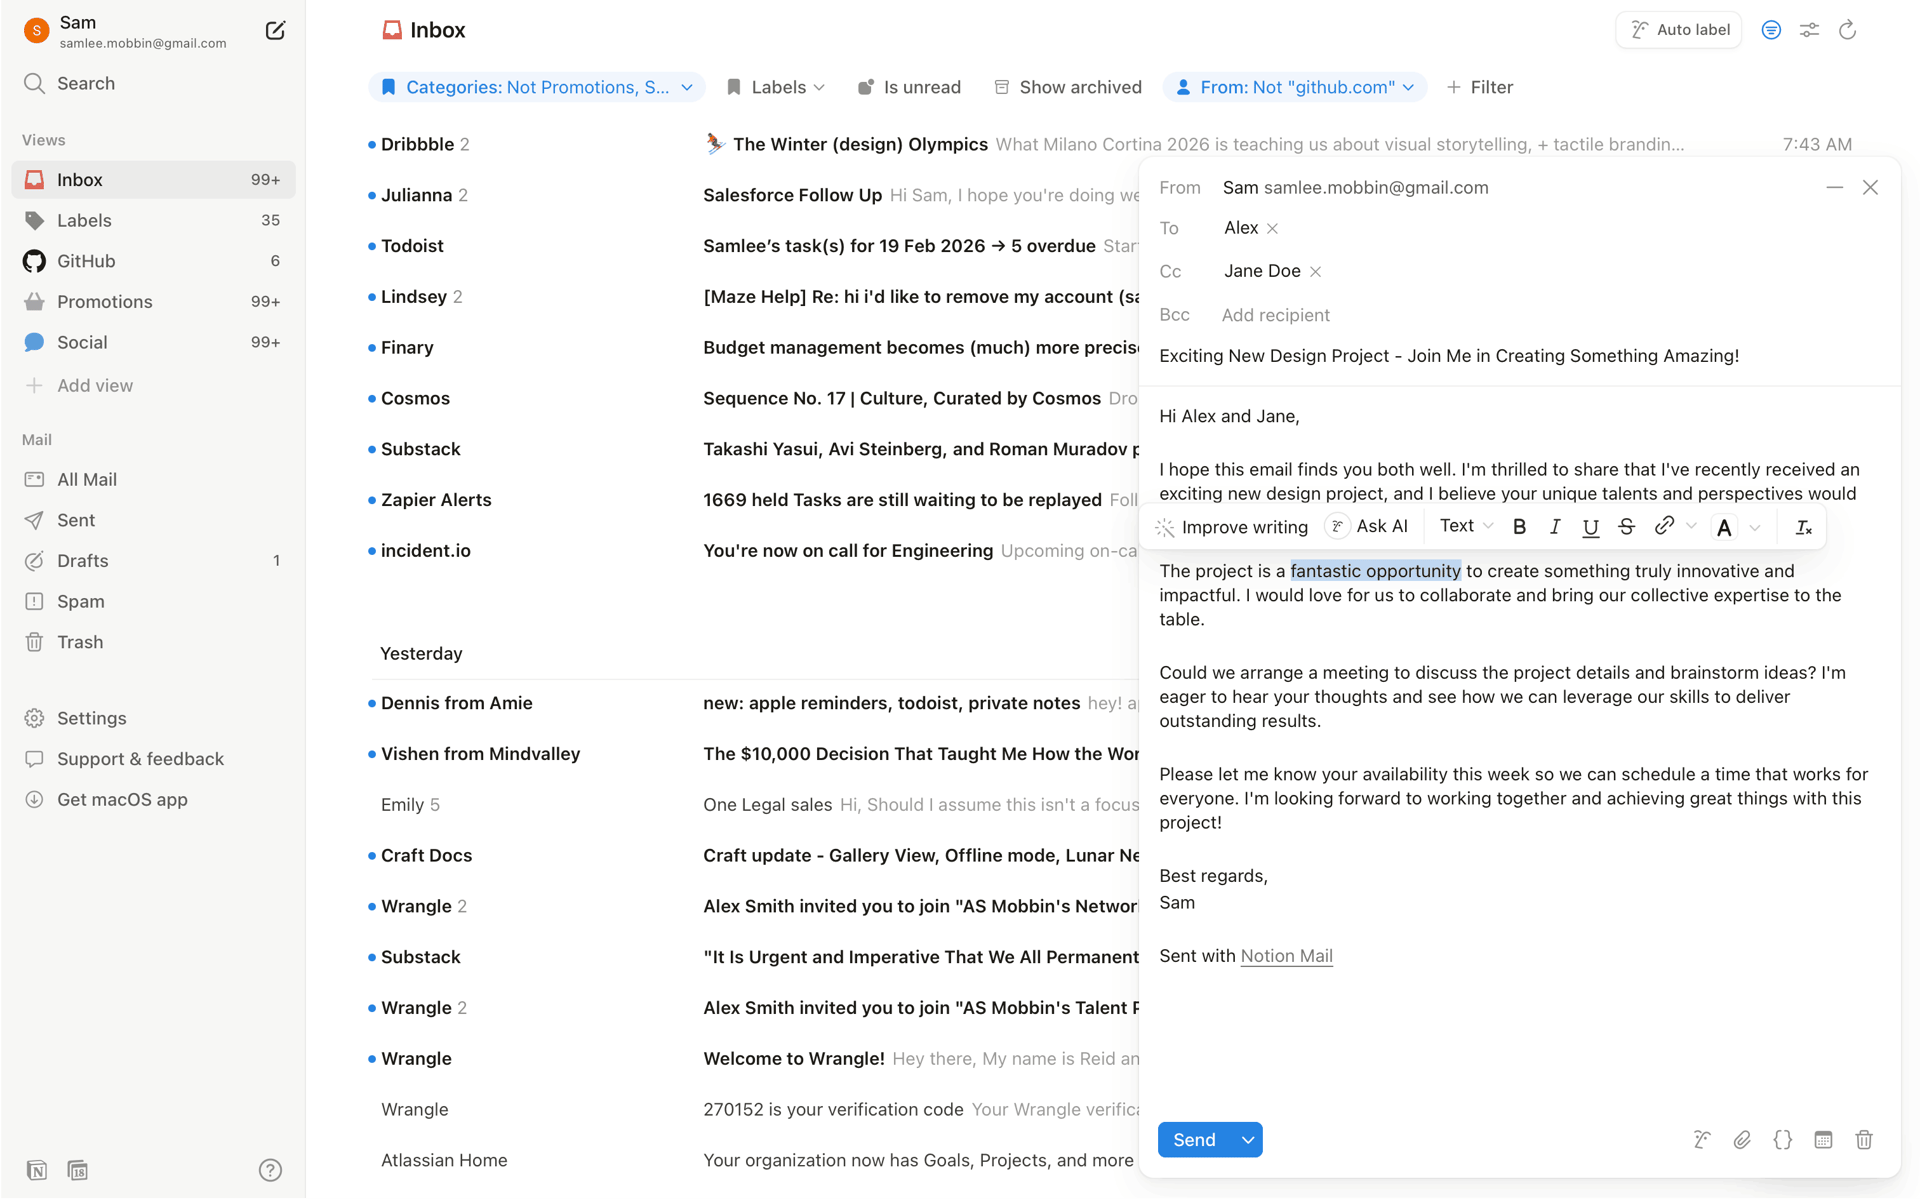
Task: Select the Social view
Action: (x=153, y=342)
